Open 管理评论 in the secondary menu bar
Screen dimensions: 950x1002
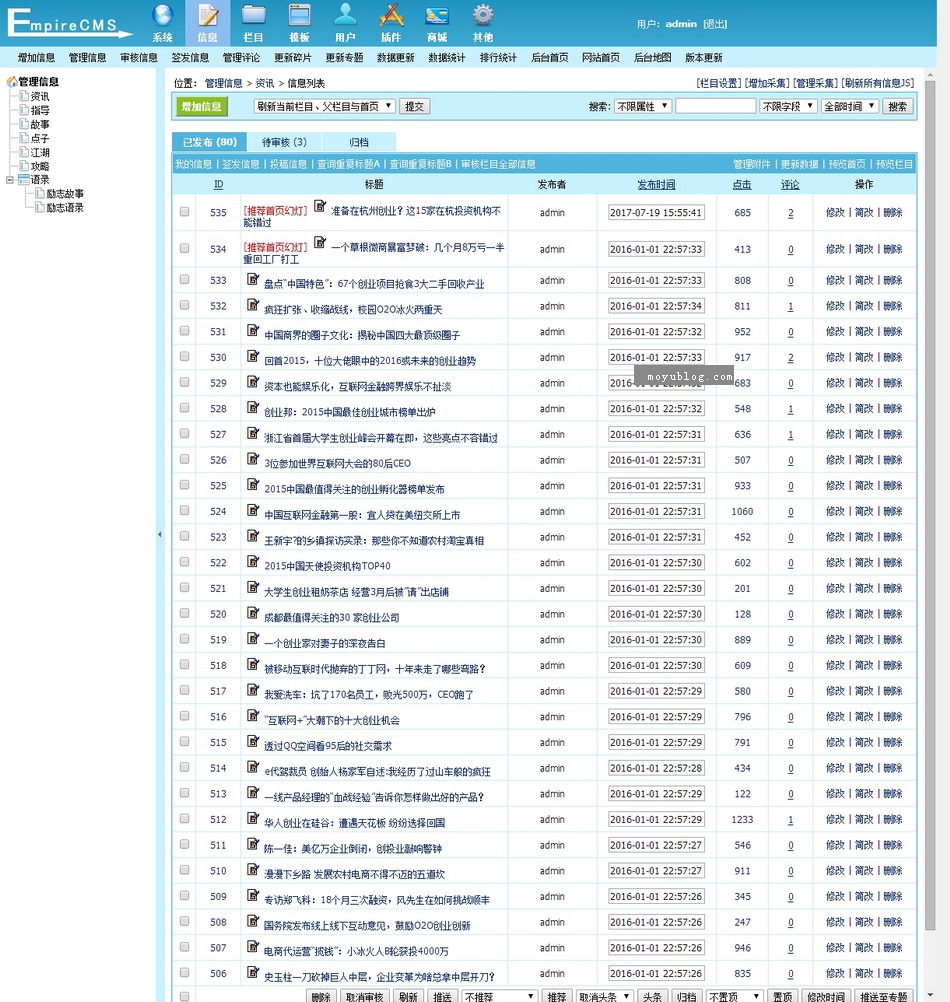coord(241,58)
